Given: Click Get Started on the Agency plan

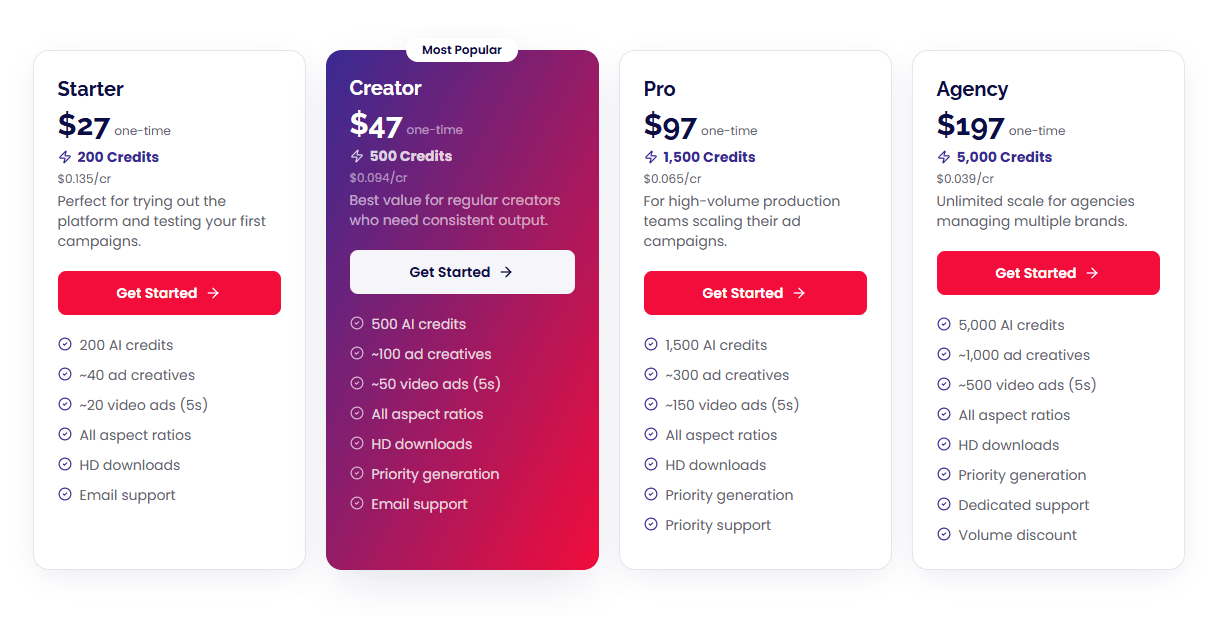Looking at the screenshot, I should (1048, 273).
